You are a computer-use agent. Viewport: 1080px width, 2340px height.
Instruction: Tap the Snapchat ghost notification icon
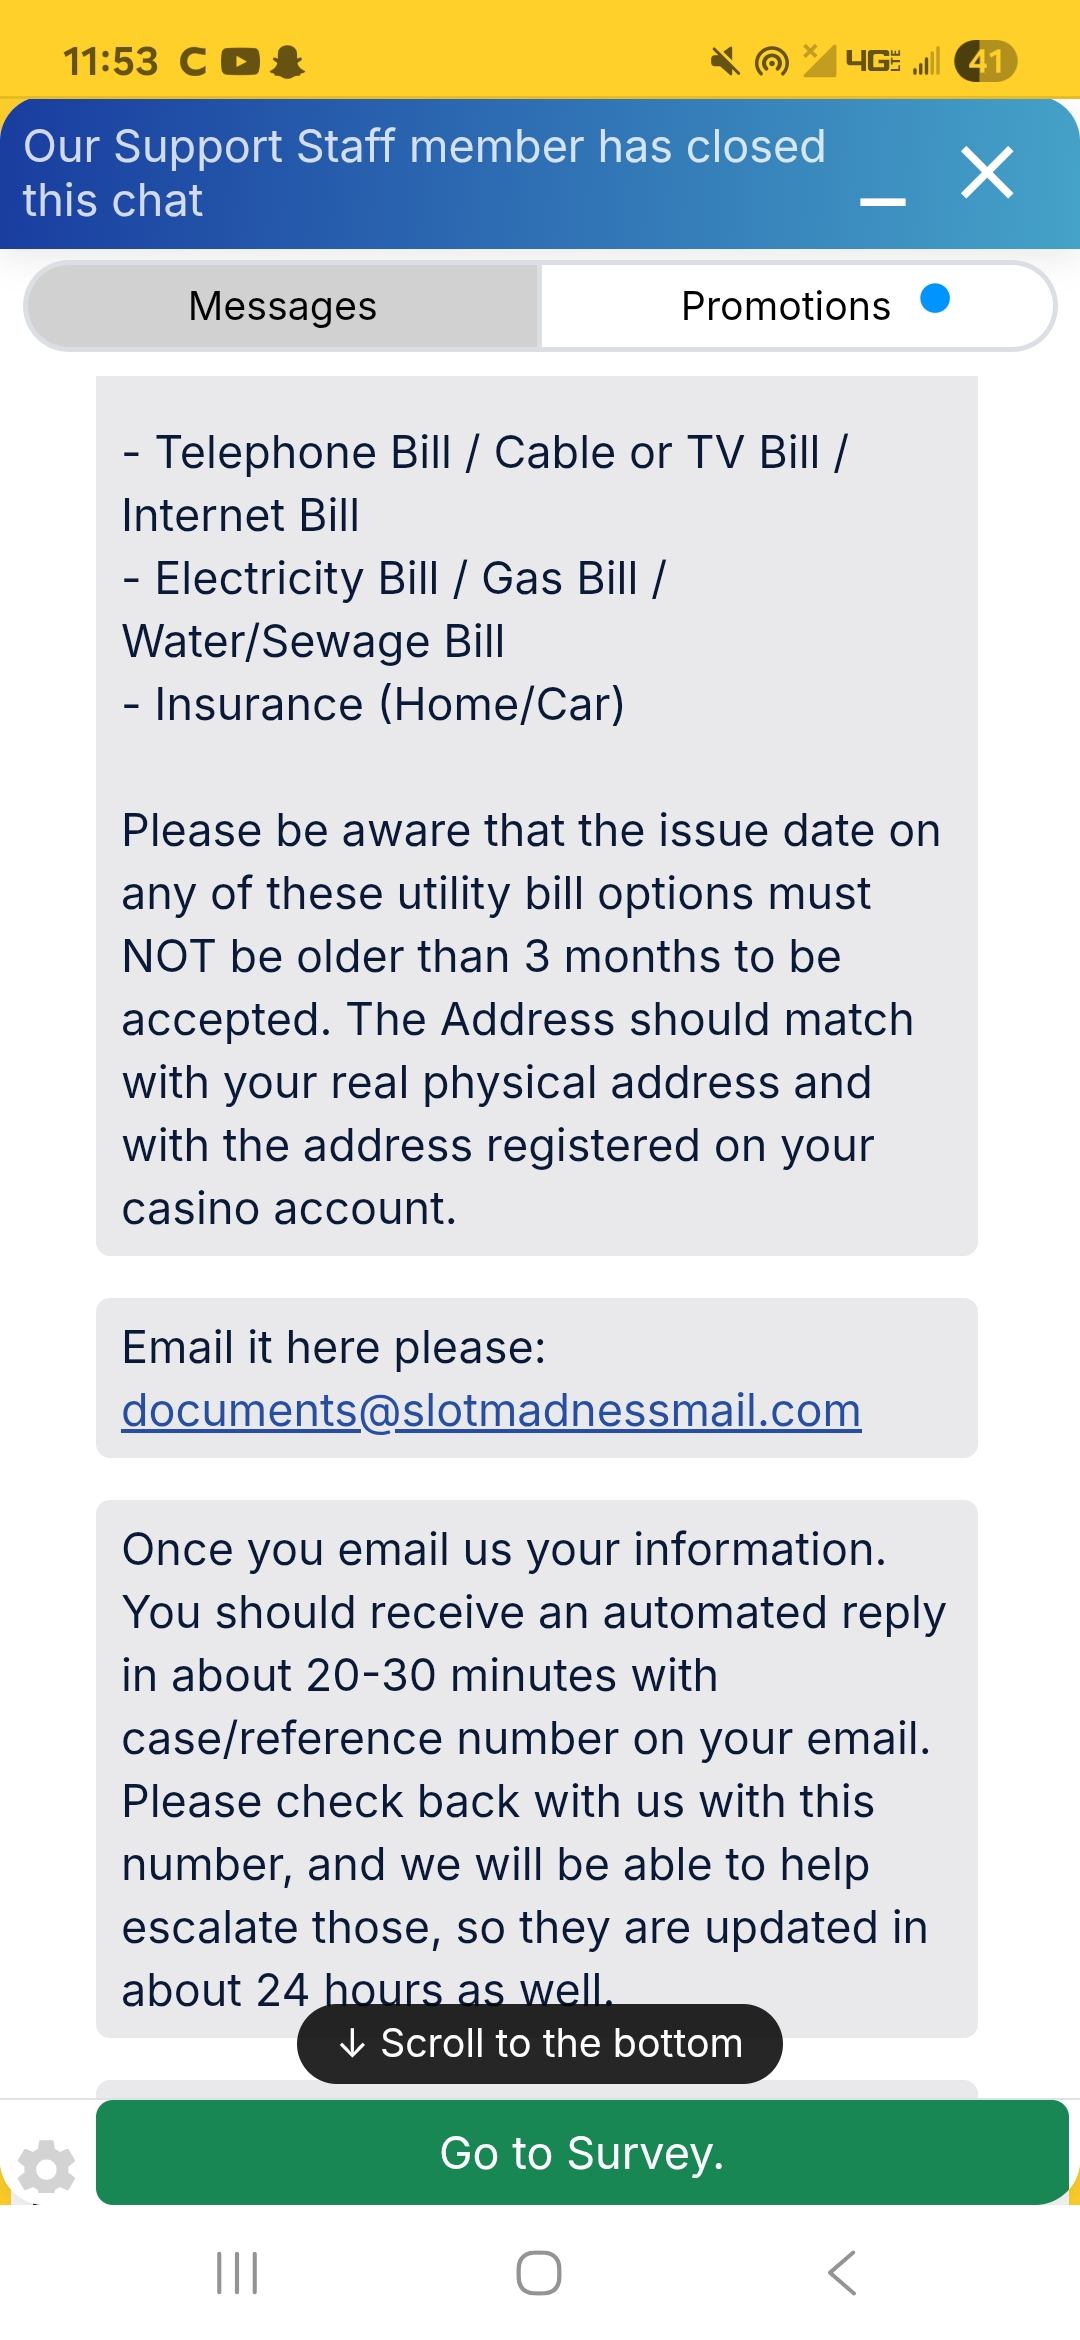pyautogui.click(x=288, y=62)
